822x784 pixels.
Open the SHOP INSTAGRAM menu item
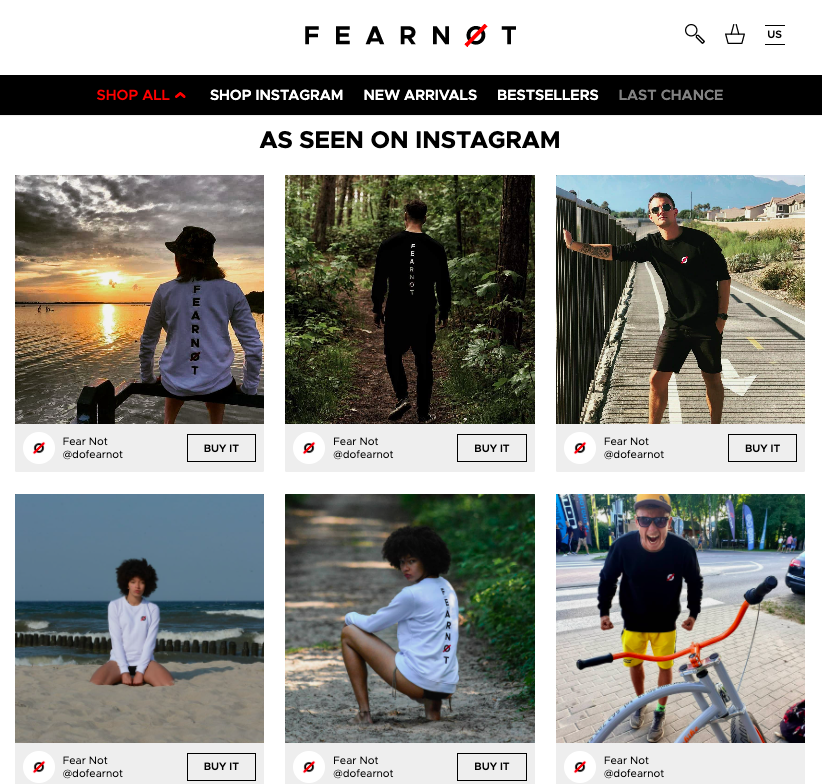point(276,95)
